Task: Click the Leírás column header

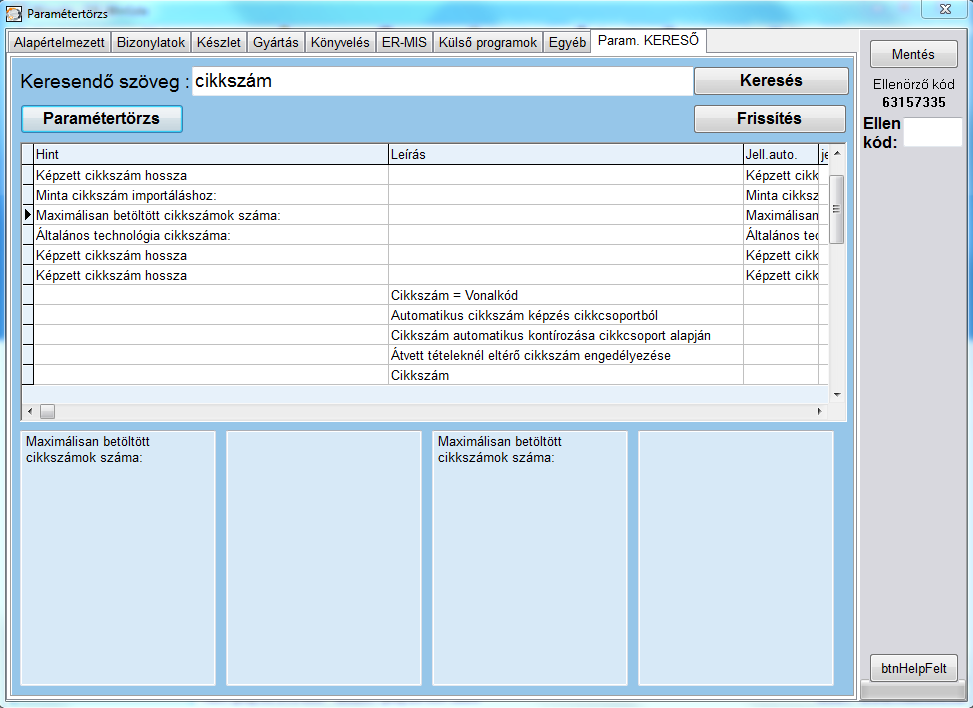Action: 566,155
